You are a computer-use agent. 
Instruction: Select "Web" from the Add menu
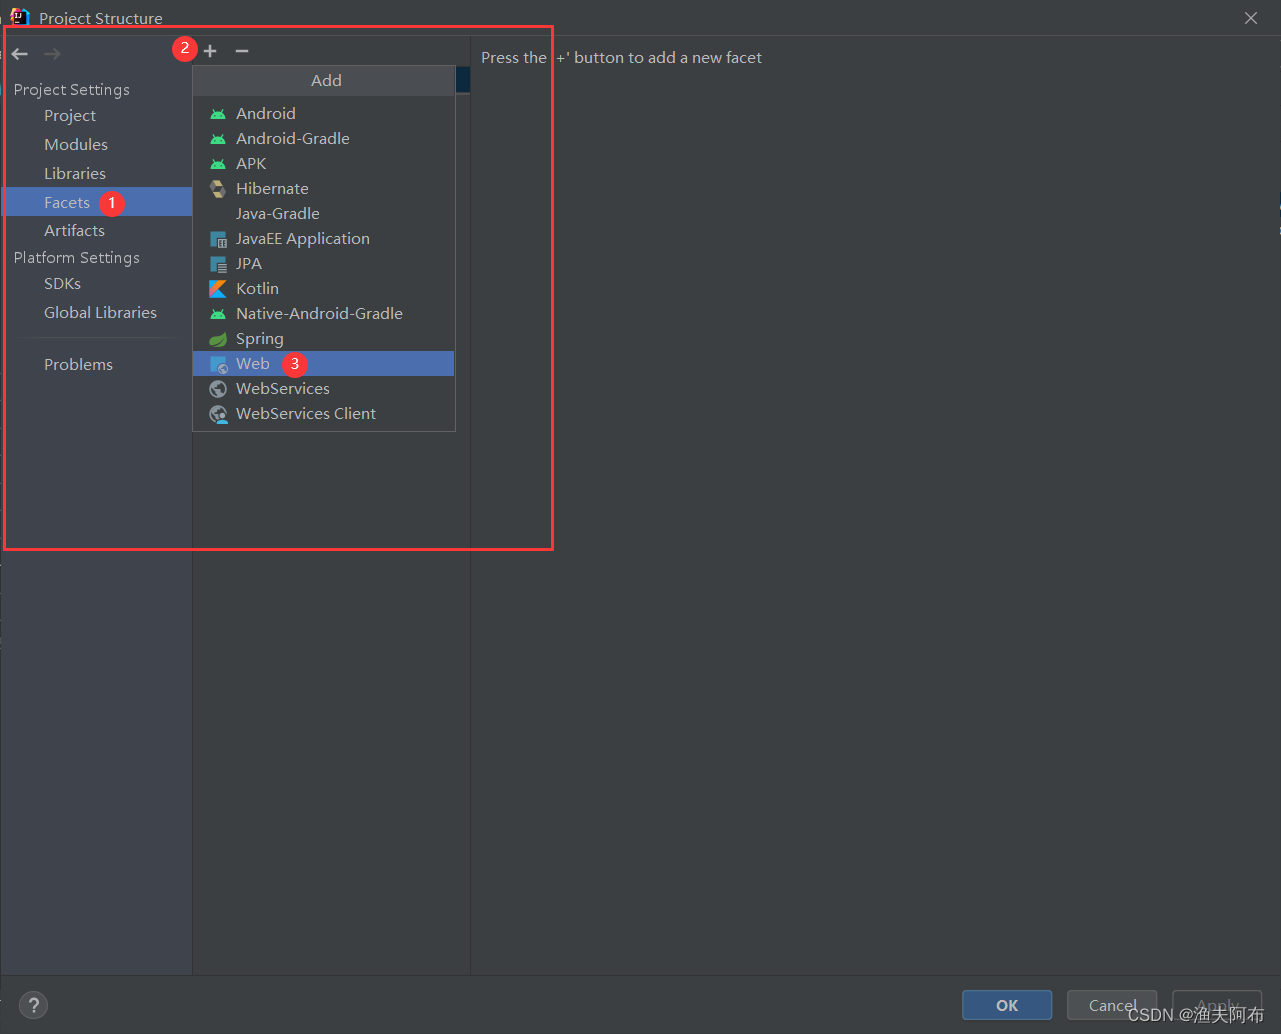tap(253, 363)
